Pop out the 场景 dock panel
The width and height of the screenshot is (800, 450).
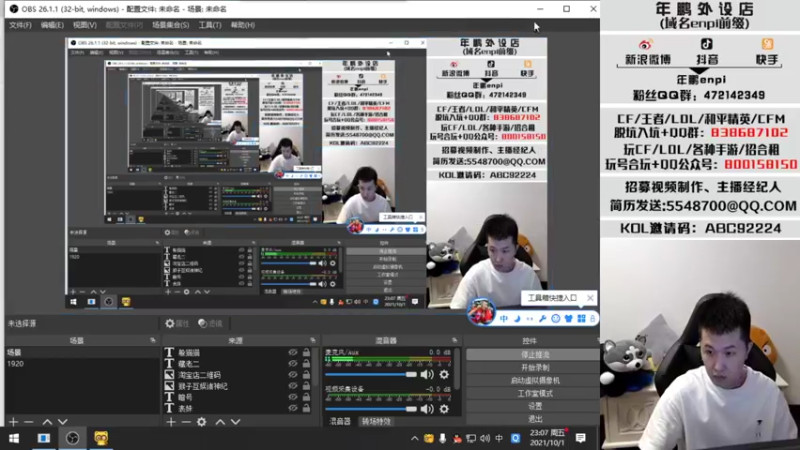tap(153, 340)
